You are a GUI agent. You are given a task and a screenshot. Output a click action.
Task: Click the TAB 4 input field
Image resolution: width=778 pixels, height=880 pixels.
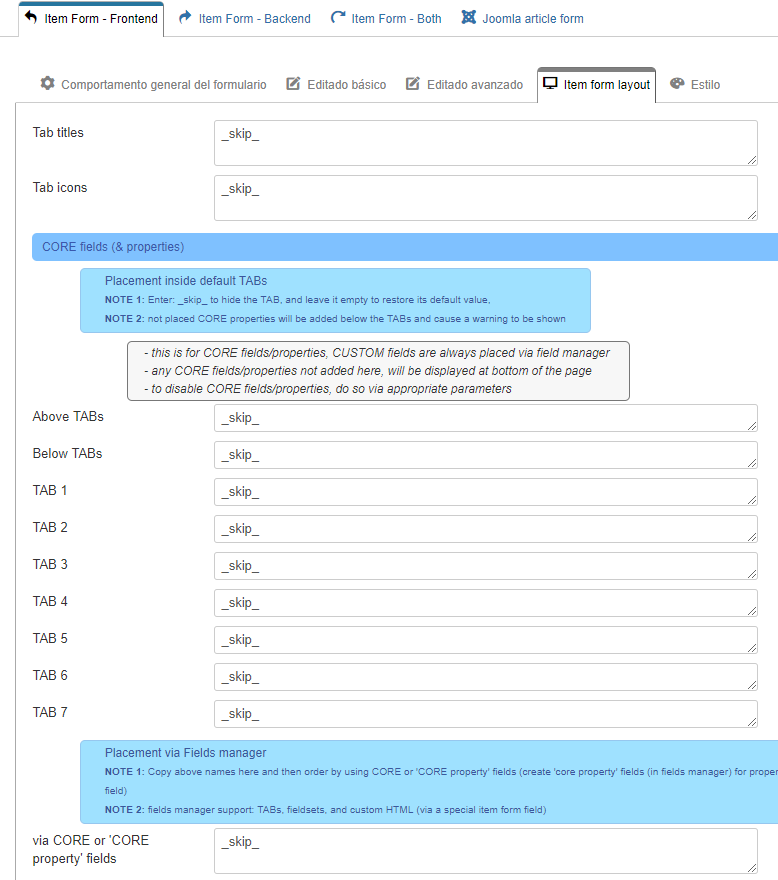pos(485,603)
